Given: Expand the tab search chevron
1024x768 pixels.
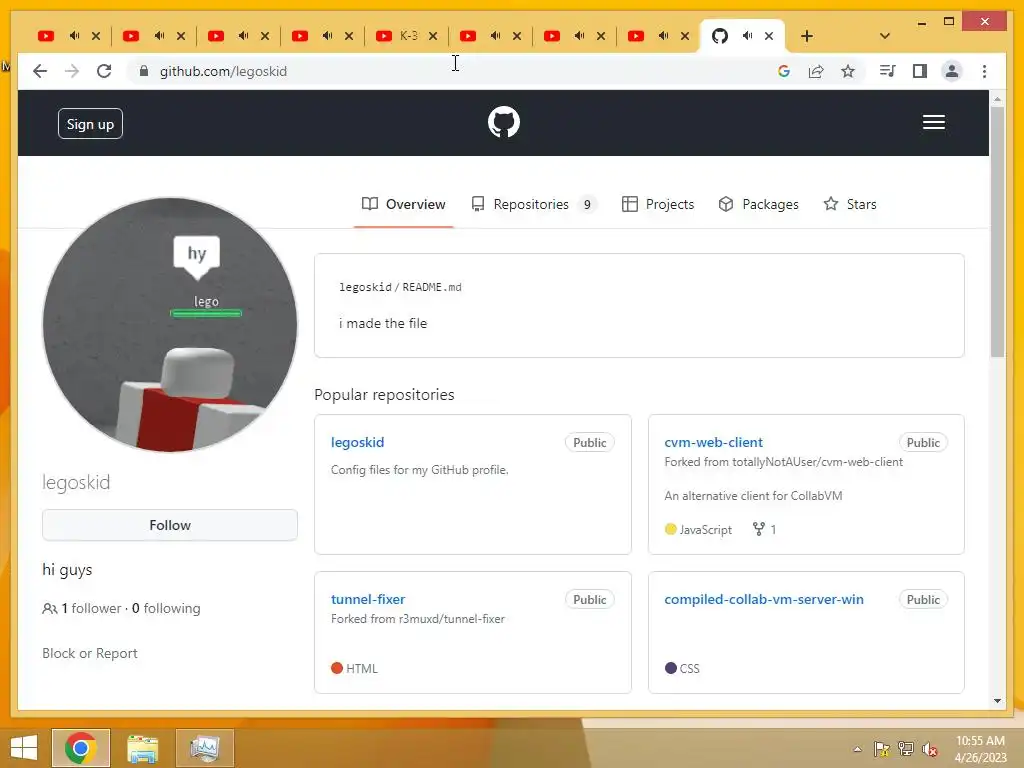Looking at the screenshot, I should point(884,36).
